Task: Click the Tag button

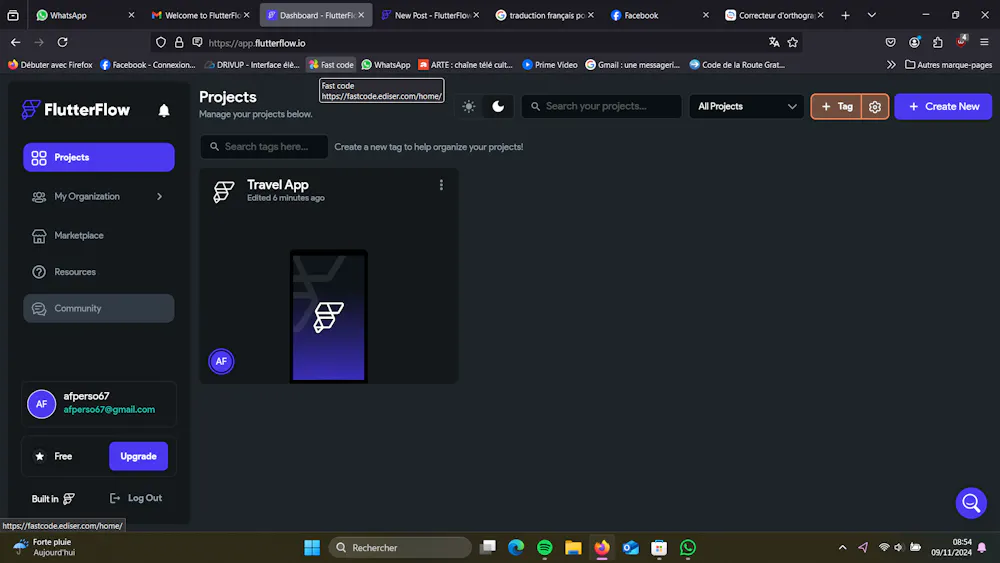Action: tap(837, 107)
